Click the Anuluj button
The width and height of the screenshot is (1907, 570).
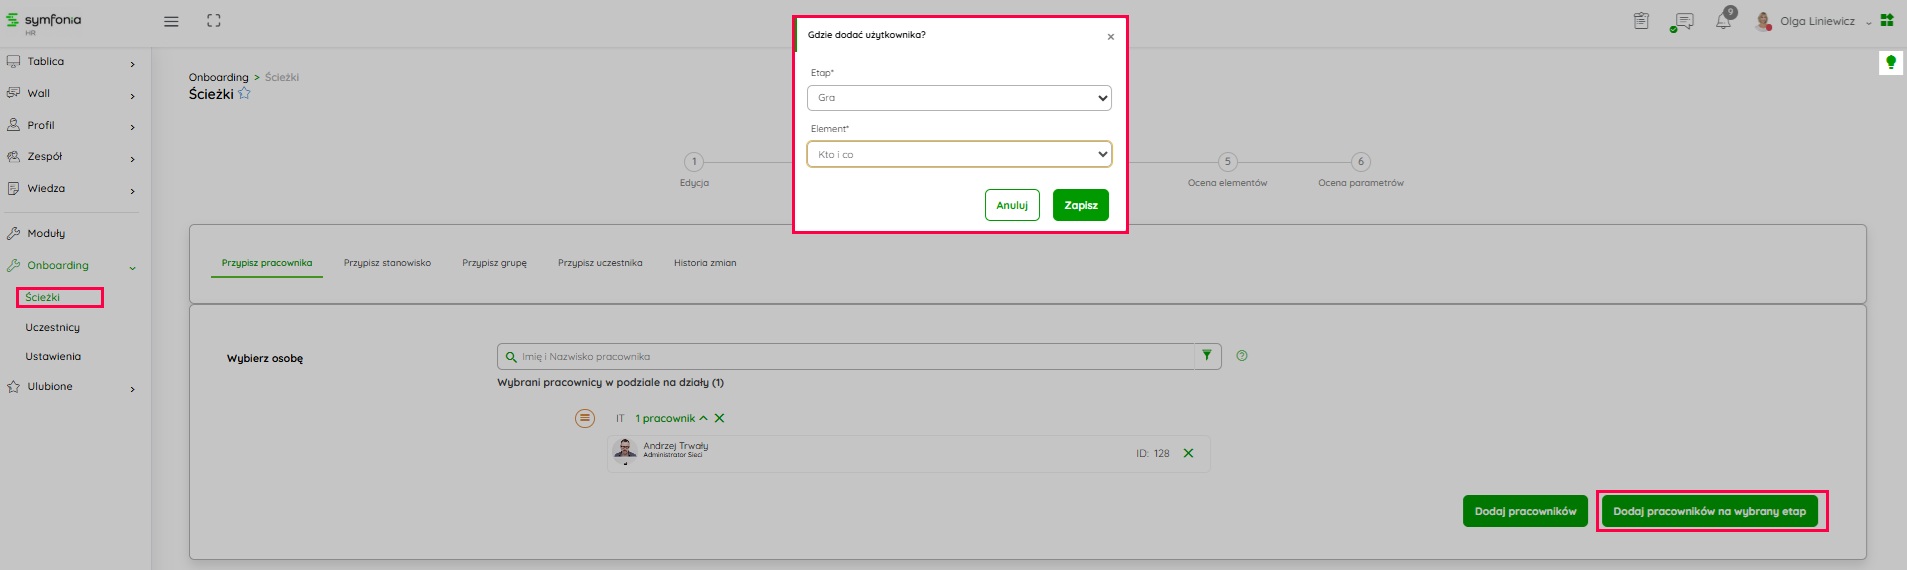click(x=1011, y=205)
